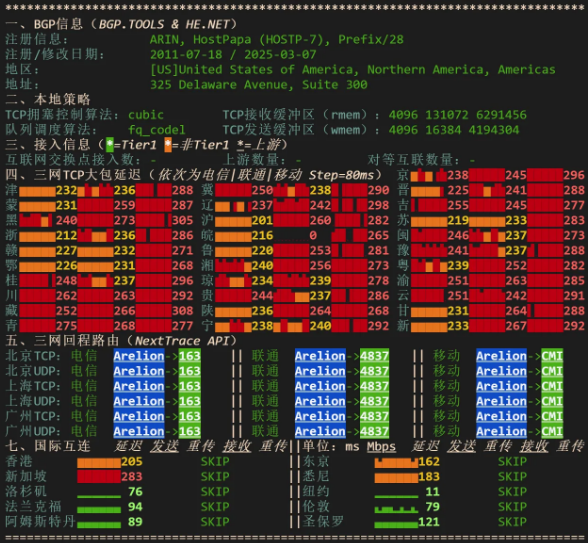
Task: Click the '互联网交换点接入数:' label
Action: click(73, 160)
